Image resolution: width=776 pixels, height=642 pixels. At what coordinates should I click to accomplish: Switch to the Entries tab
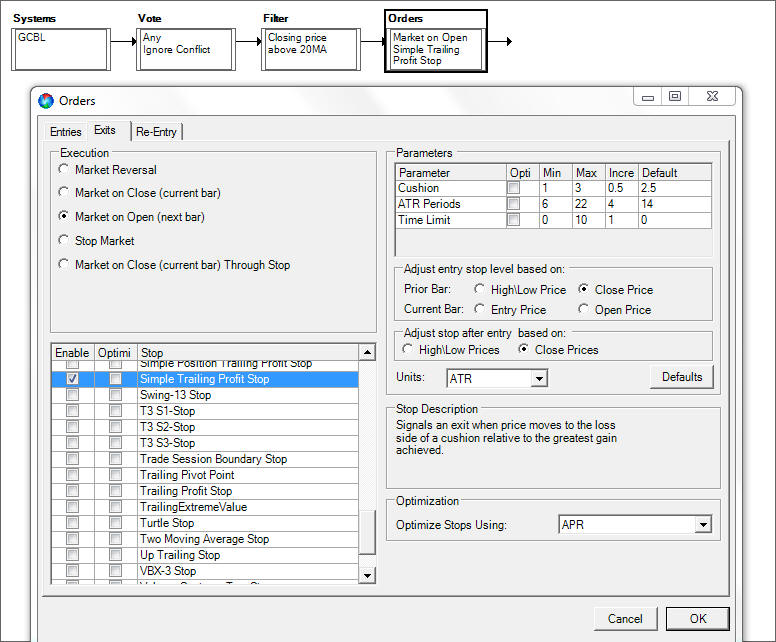click(65, 132)
